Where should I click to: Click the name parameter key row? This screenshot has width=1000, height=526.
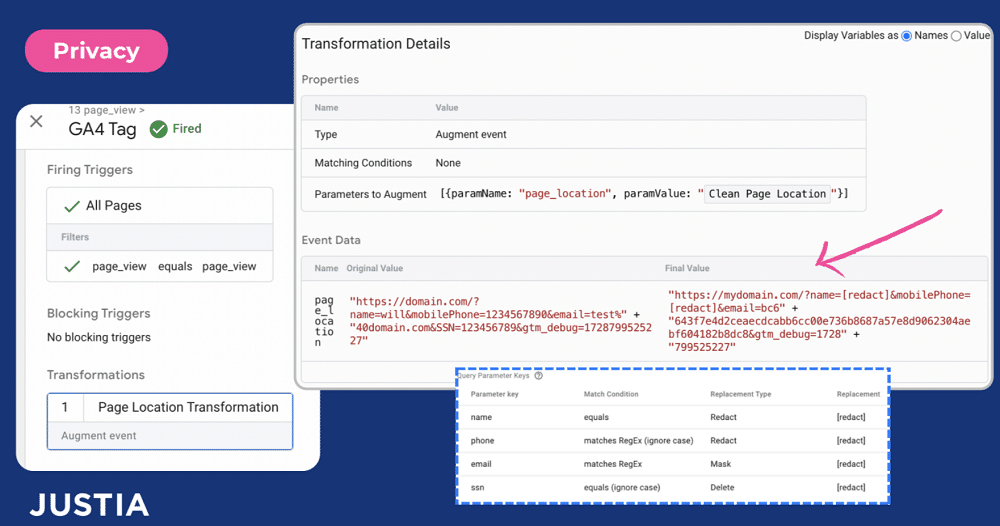pyautogui.click(x=673, y=417)
